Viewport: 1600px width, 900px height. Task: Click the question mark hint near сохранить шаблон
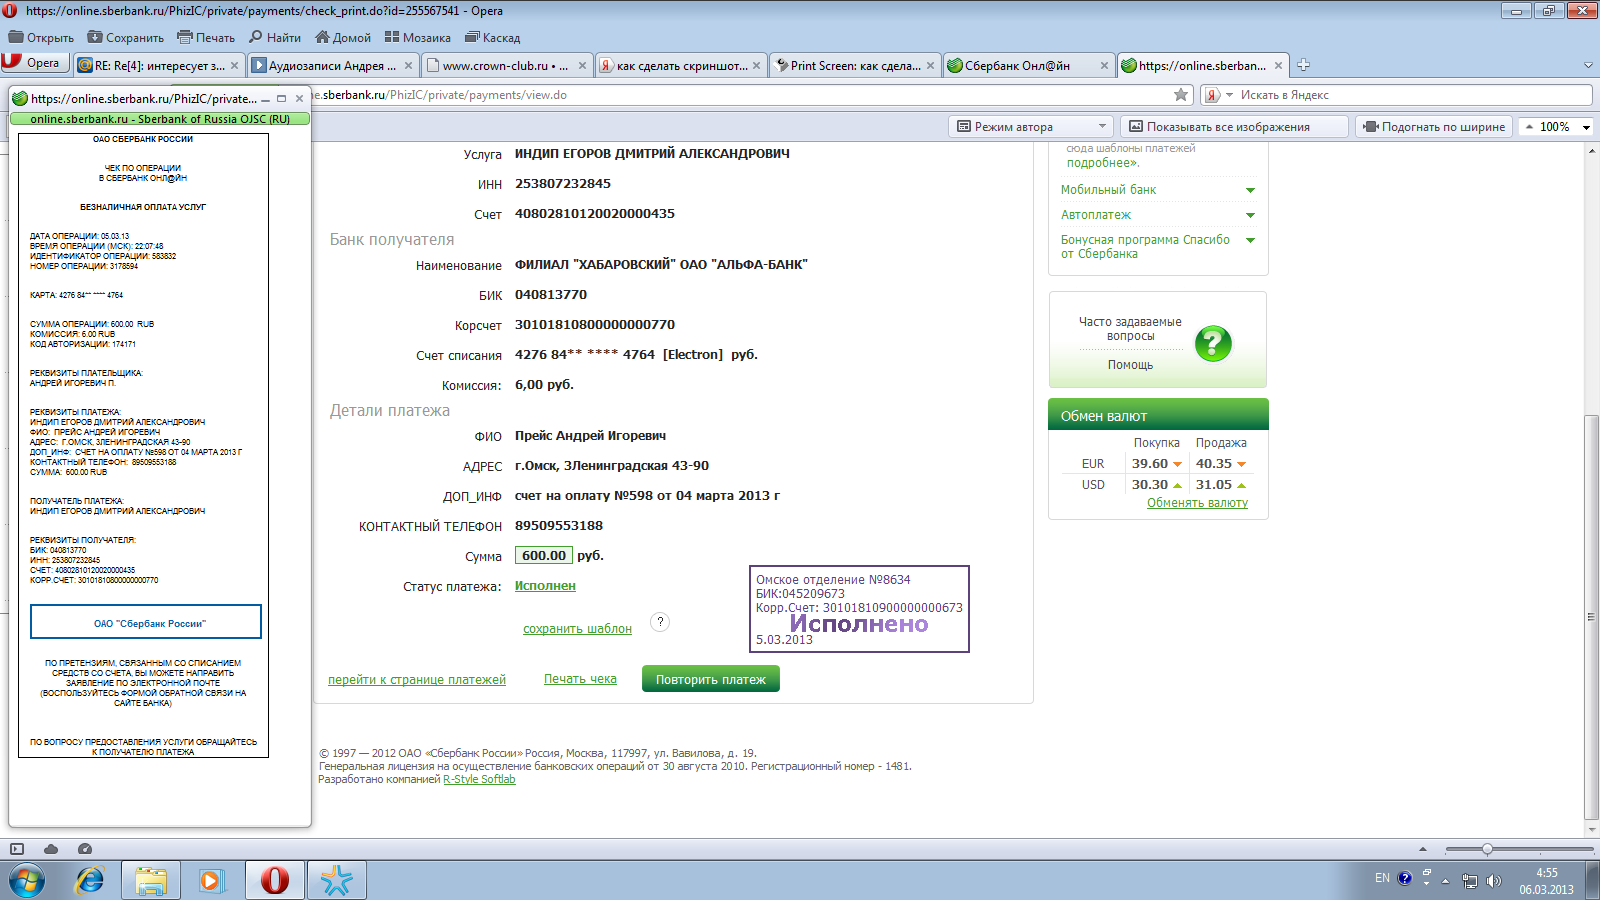pos(659,622)
